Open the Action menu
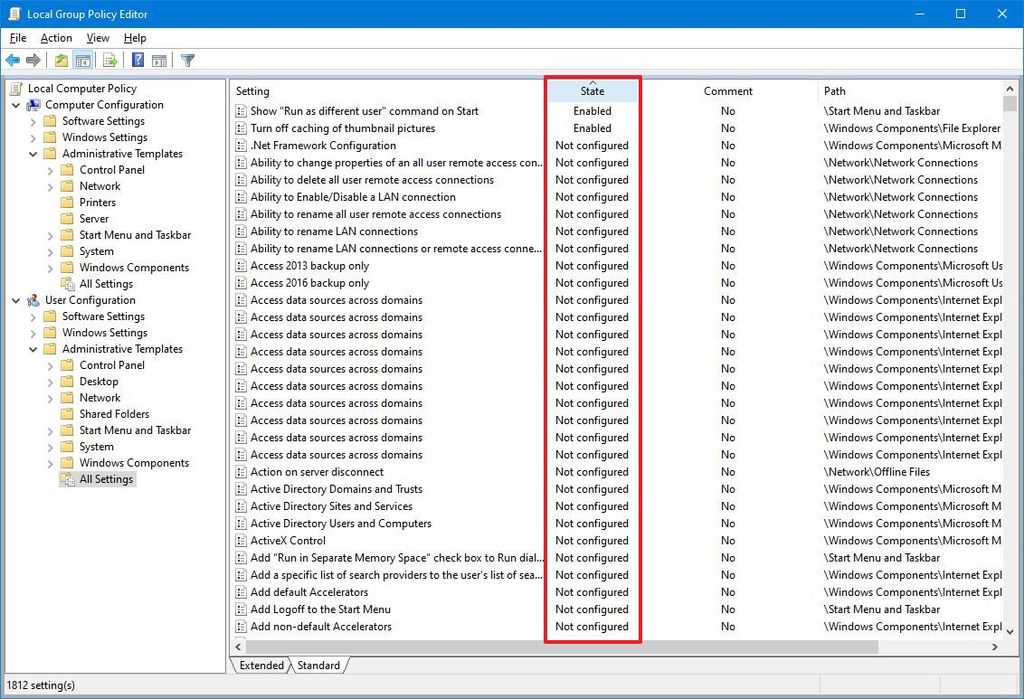 point(55,38)
